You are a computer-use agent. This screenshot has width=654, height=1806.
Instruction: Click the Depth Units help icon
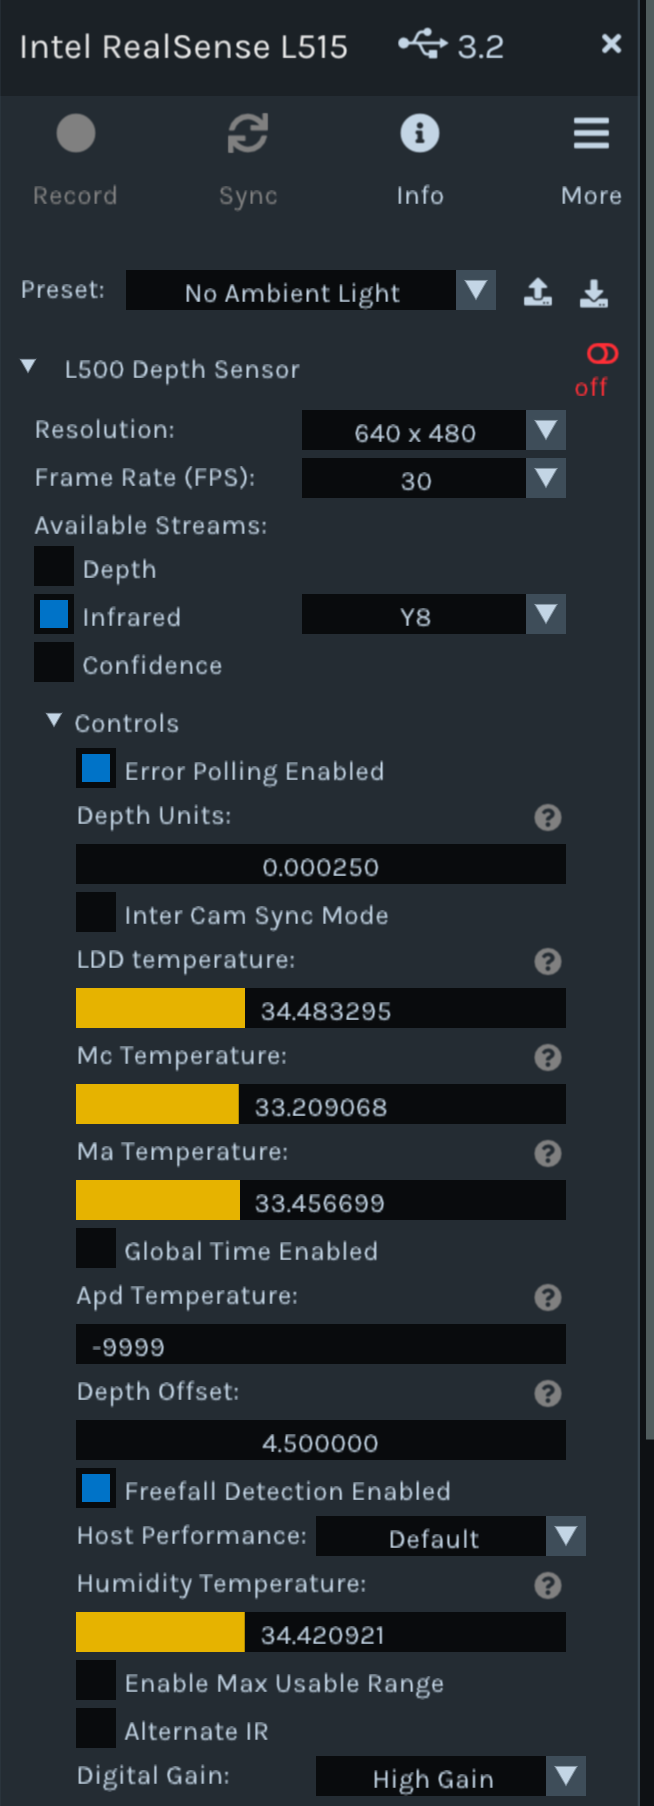(x=547, y=818)
